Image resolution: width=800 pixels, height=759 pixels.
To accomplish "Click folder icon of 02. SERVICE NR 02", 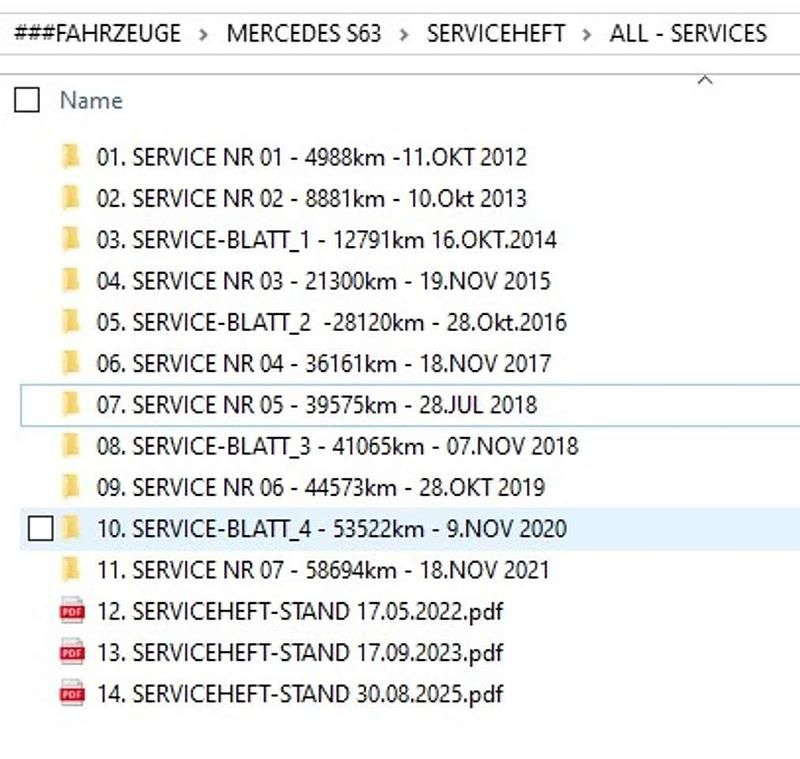I will point(71,197).
